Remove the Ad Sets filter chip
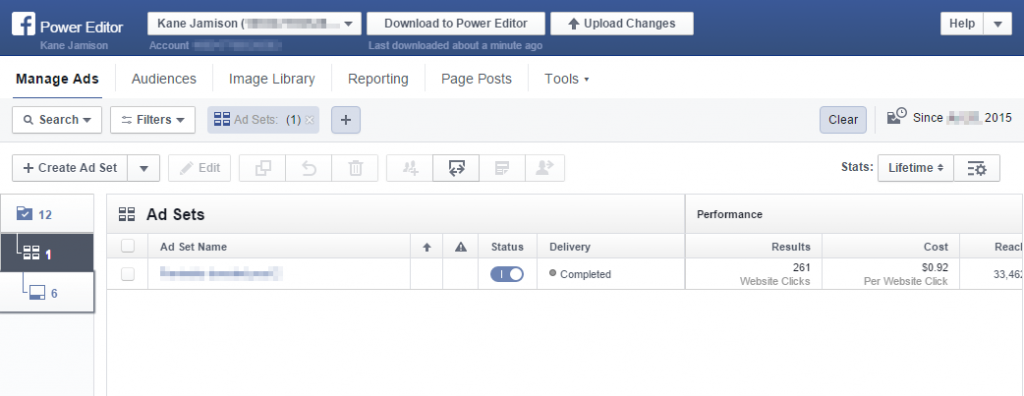Viewport: 1024px width, 396px height. pyautogui.click(x=310, y=120)
